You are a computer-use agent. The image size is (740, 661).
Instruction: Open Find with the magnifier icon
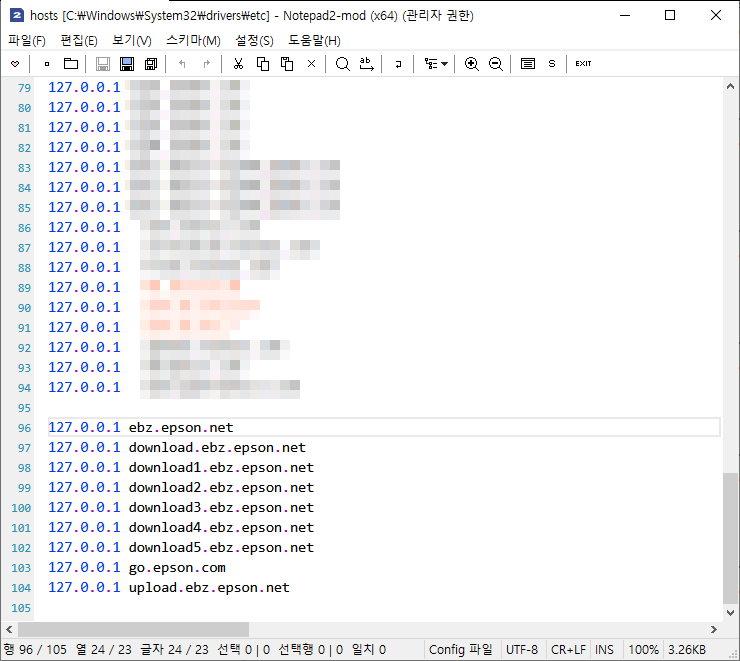pos(343,64)
